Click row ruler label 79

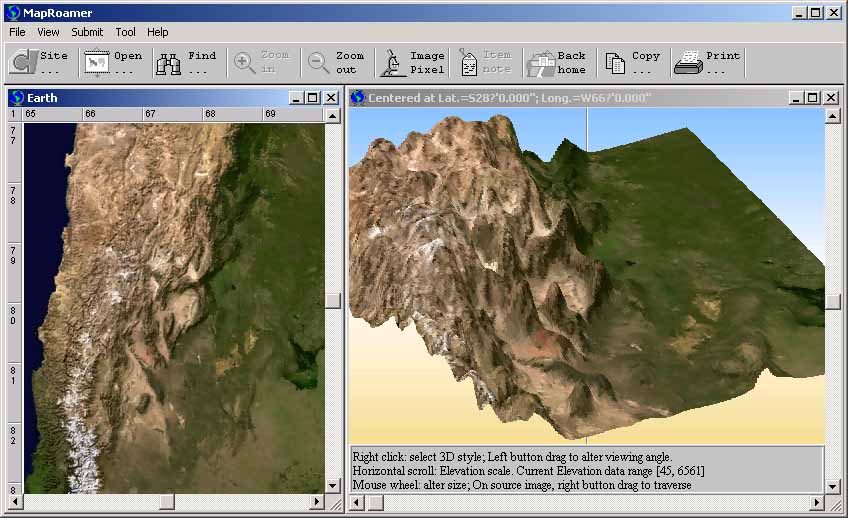[x=13, y=255]
